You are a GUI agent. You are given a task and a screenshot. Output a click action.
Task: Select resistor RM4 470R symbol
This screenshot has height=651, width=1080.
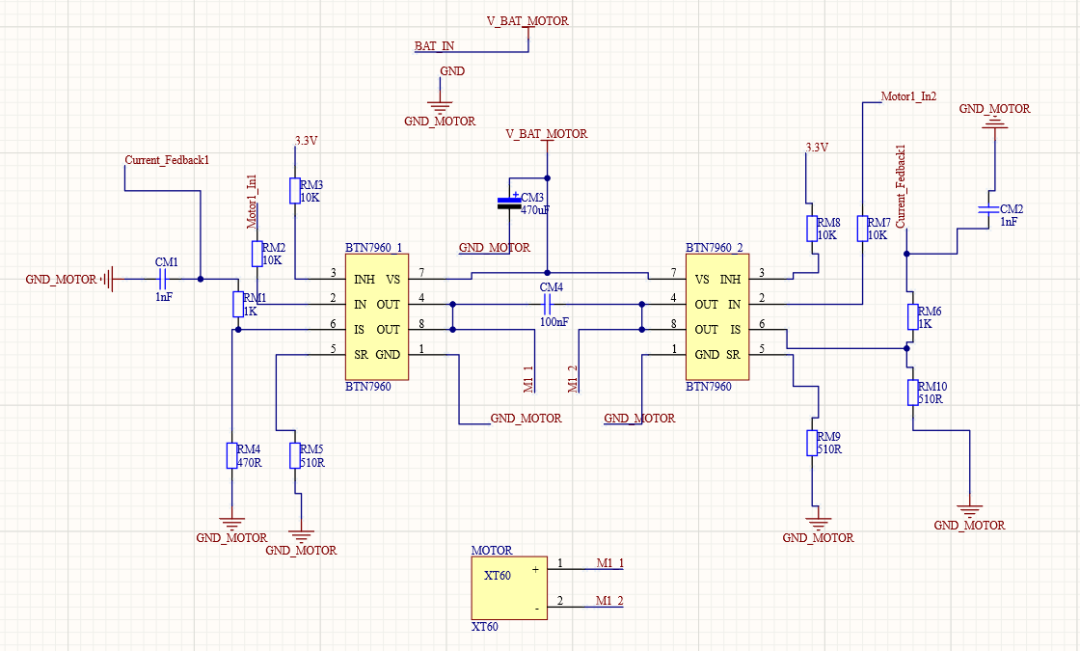pos(231,455)
